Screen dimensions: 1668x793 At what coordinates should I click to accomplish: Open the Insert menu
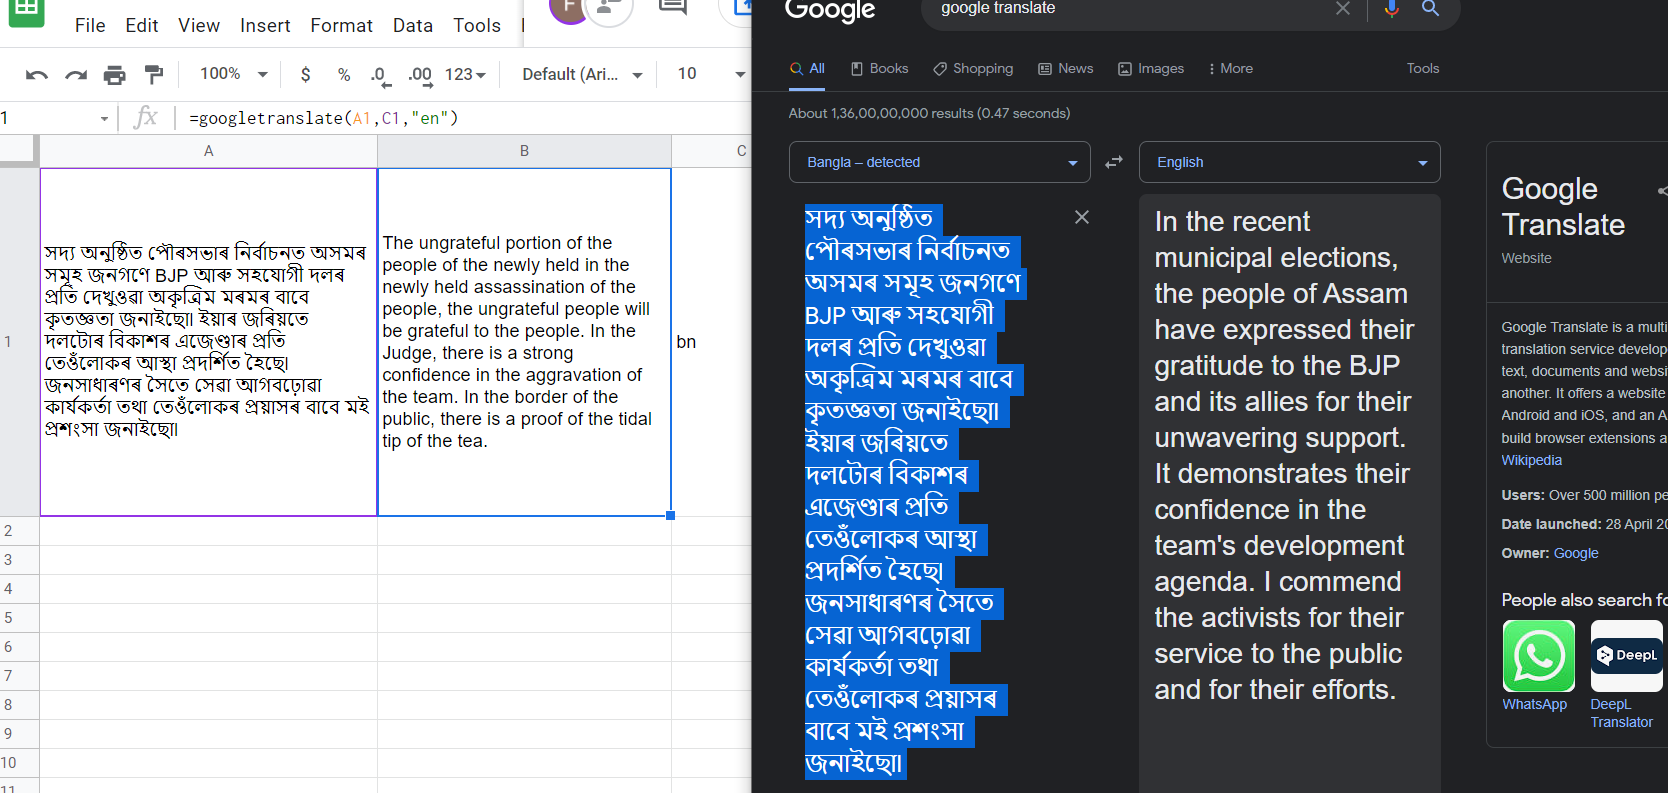pyautogui.click(x=265, y=25)
